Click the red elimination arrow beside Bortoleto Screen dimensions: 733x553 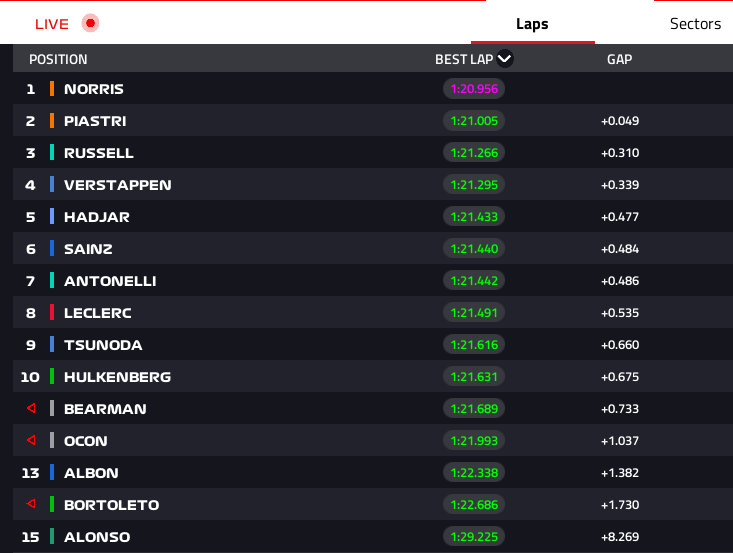31,504
